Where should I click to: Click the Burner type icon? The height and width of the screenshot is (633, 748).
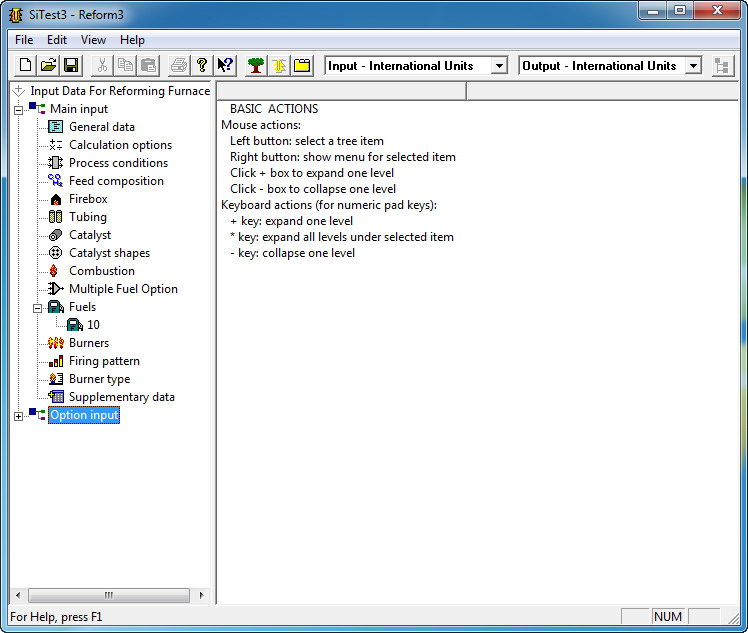[x=55, y=379]
